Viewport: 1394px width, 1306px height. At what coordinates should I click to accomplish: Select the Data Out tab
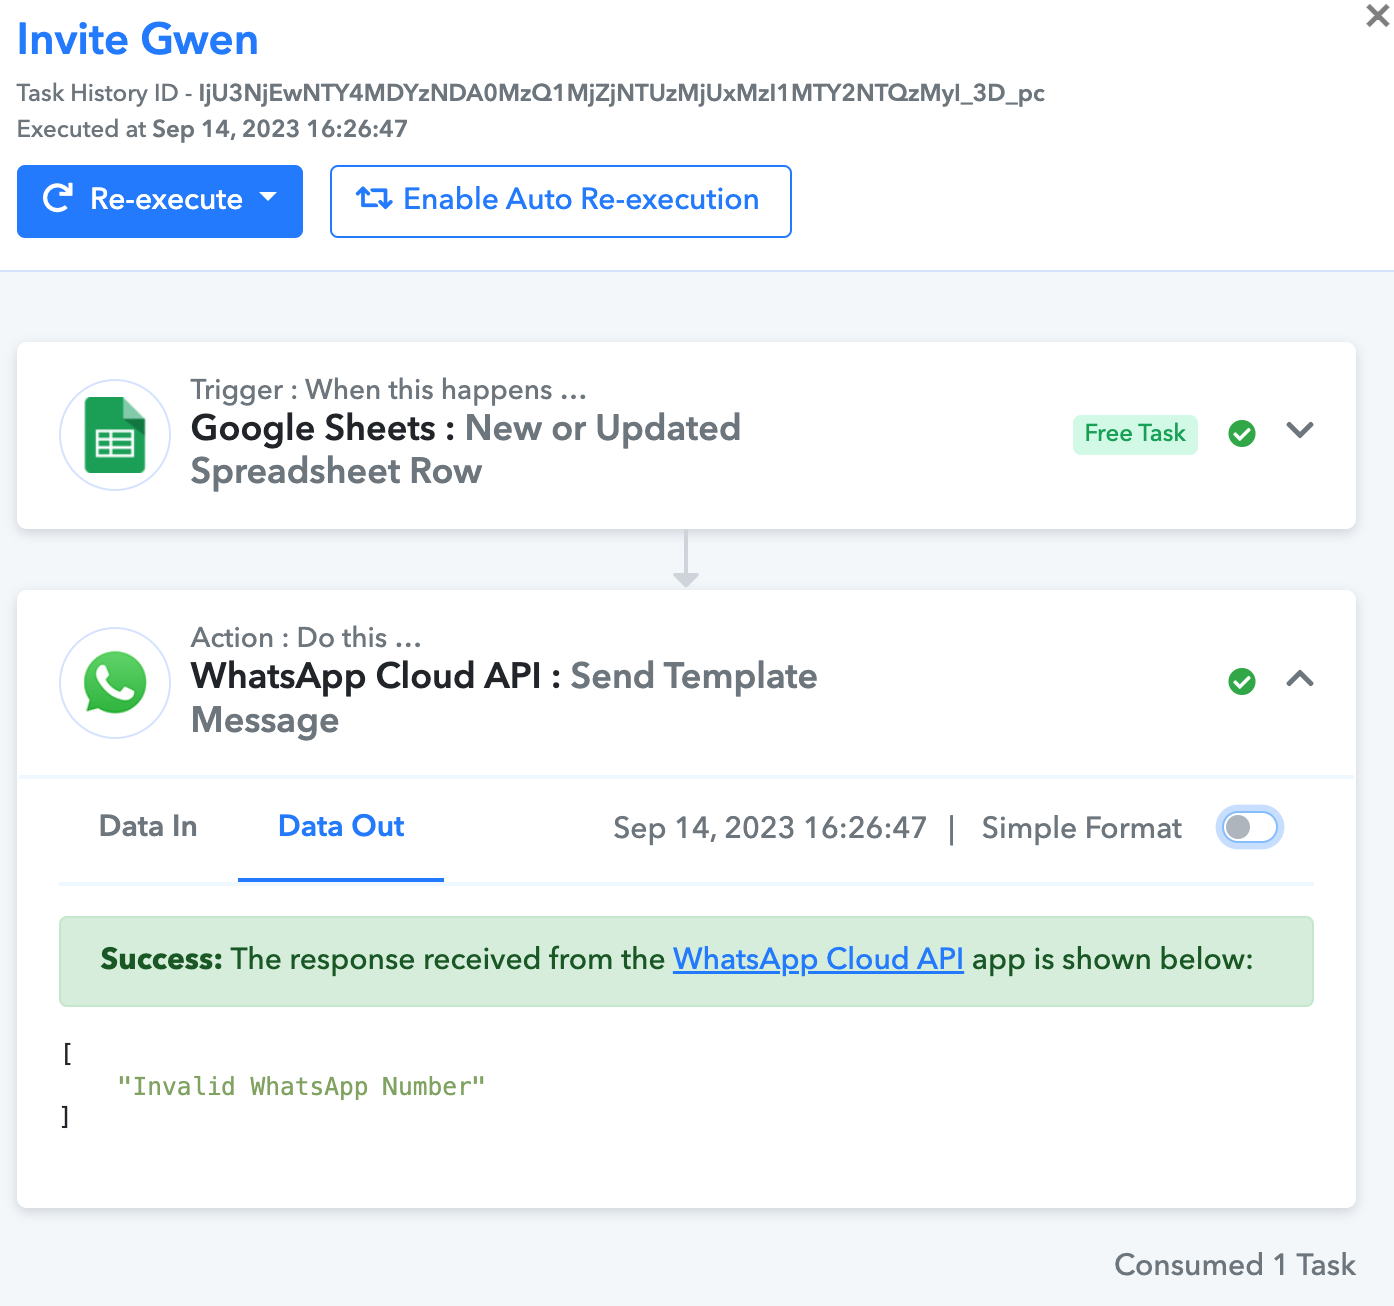coord(341,826)
